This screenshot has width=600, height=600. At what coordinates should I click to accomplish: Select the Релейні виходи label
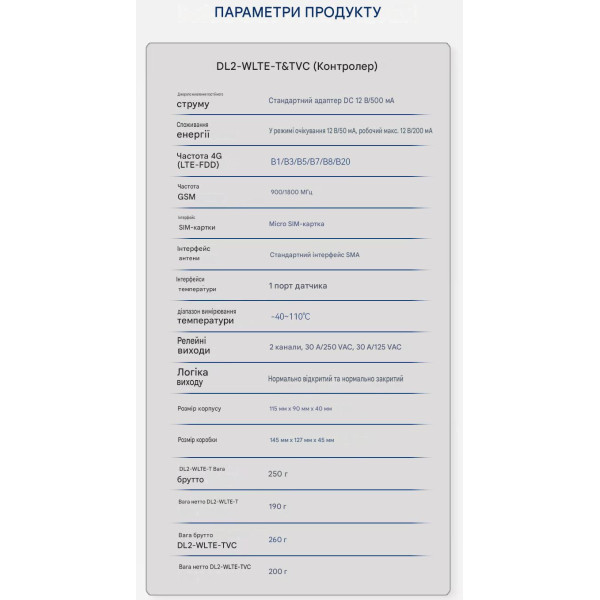[193, 346]
